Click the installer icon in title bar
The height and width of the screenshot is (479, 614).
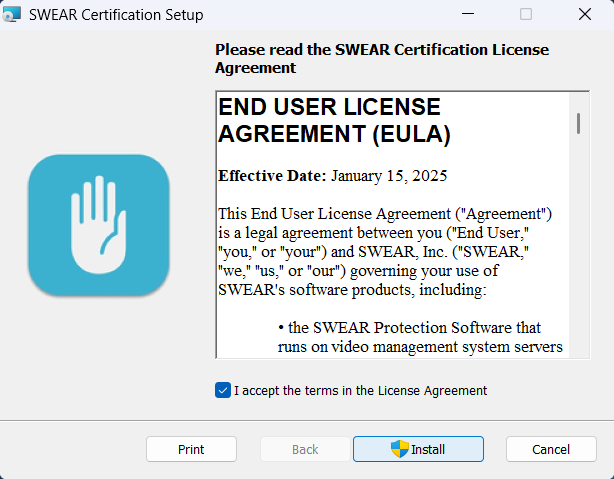(13, 15)
